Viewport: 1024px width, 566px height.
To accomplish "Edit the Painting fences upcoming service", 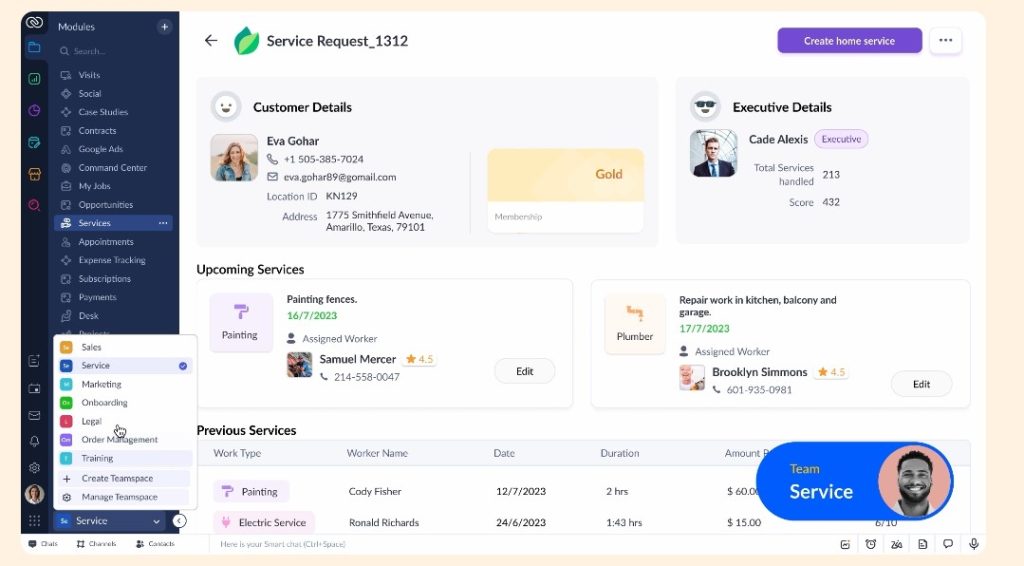I will point(524,371).
